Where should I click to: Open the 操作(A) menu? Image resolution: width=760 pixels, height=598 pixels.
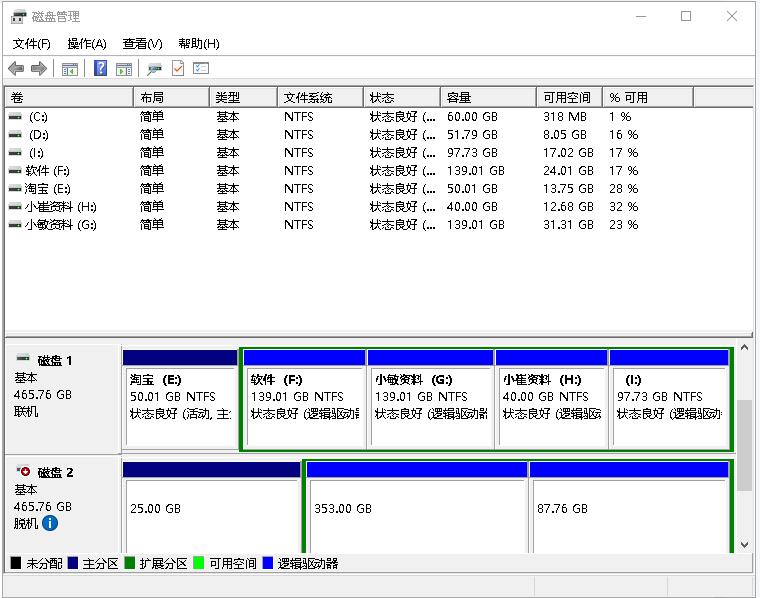pos(86,44)
